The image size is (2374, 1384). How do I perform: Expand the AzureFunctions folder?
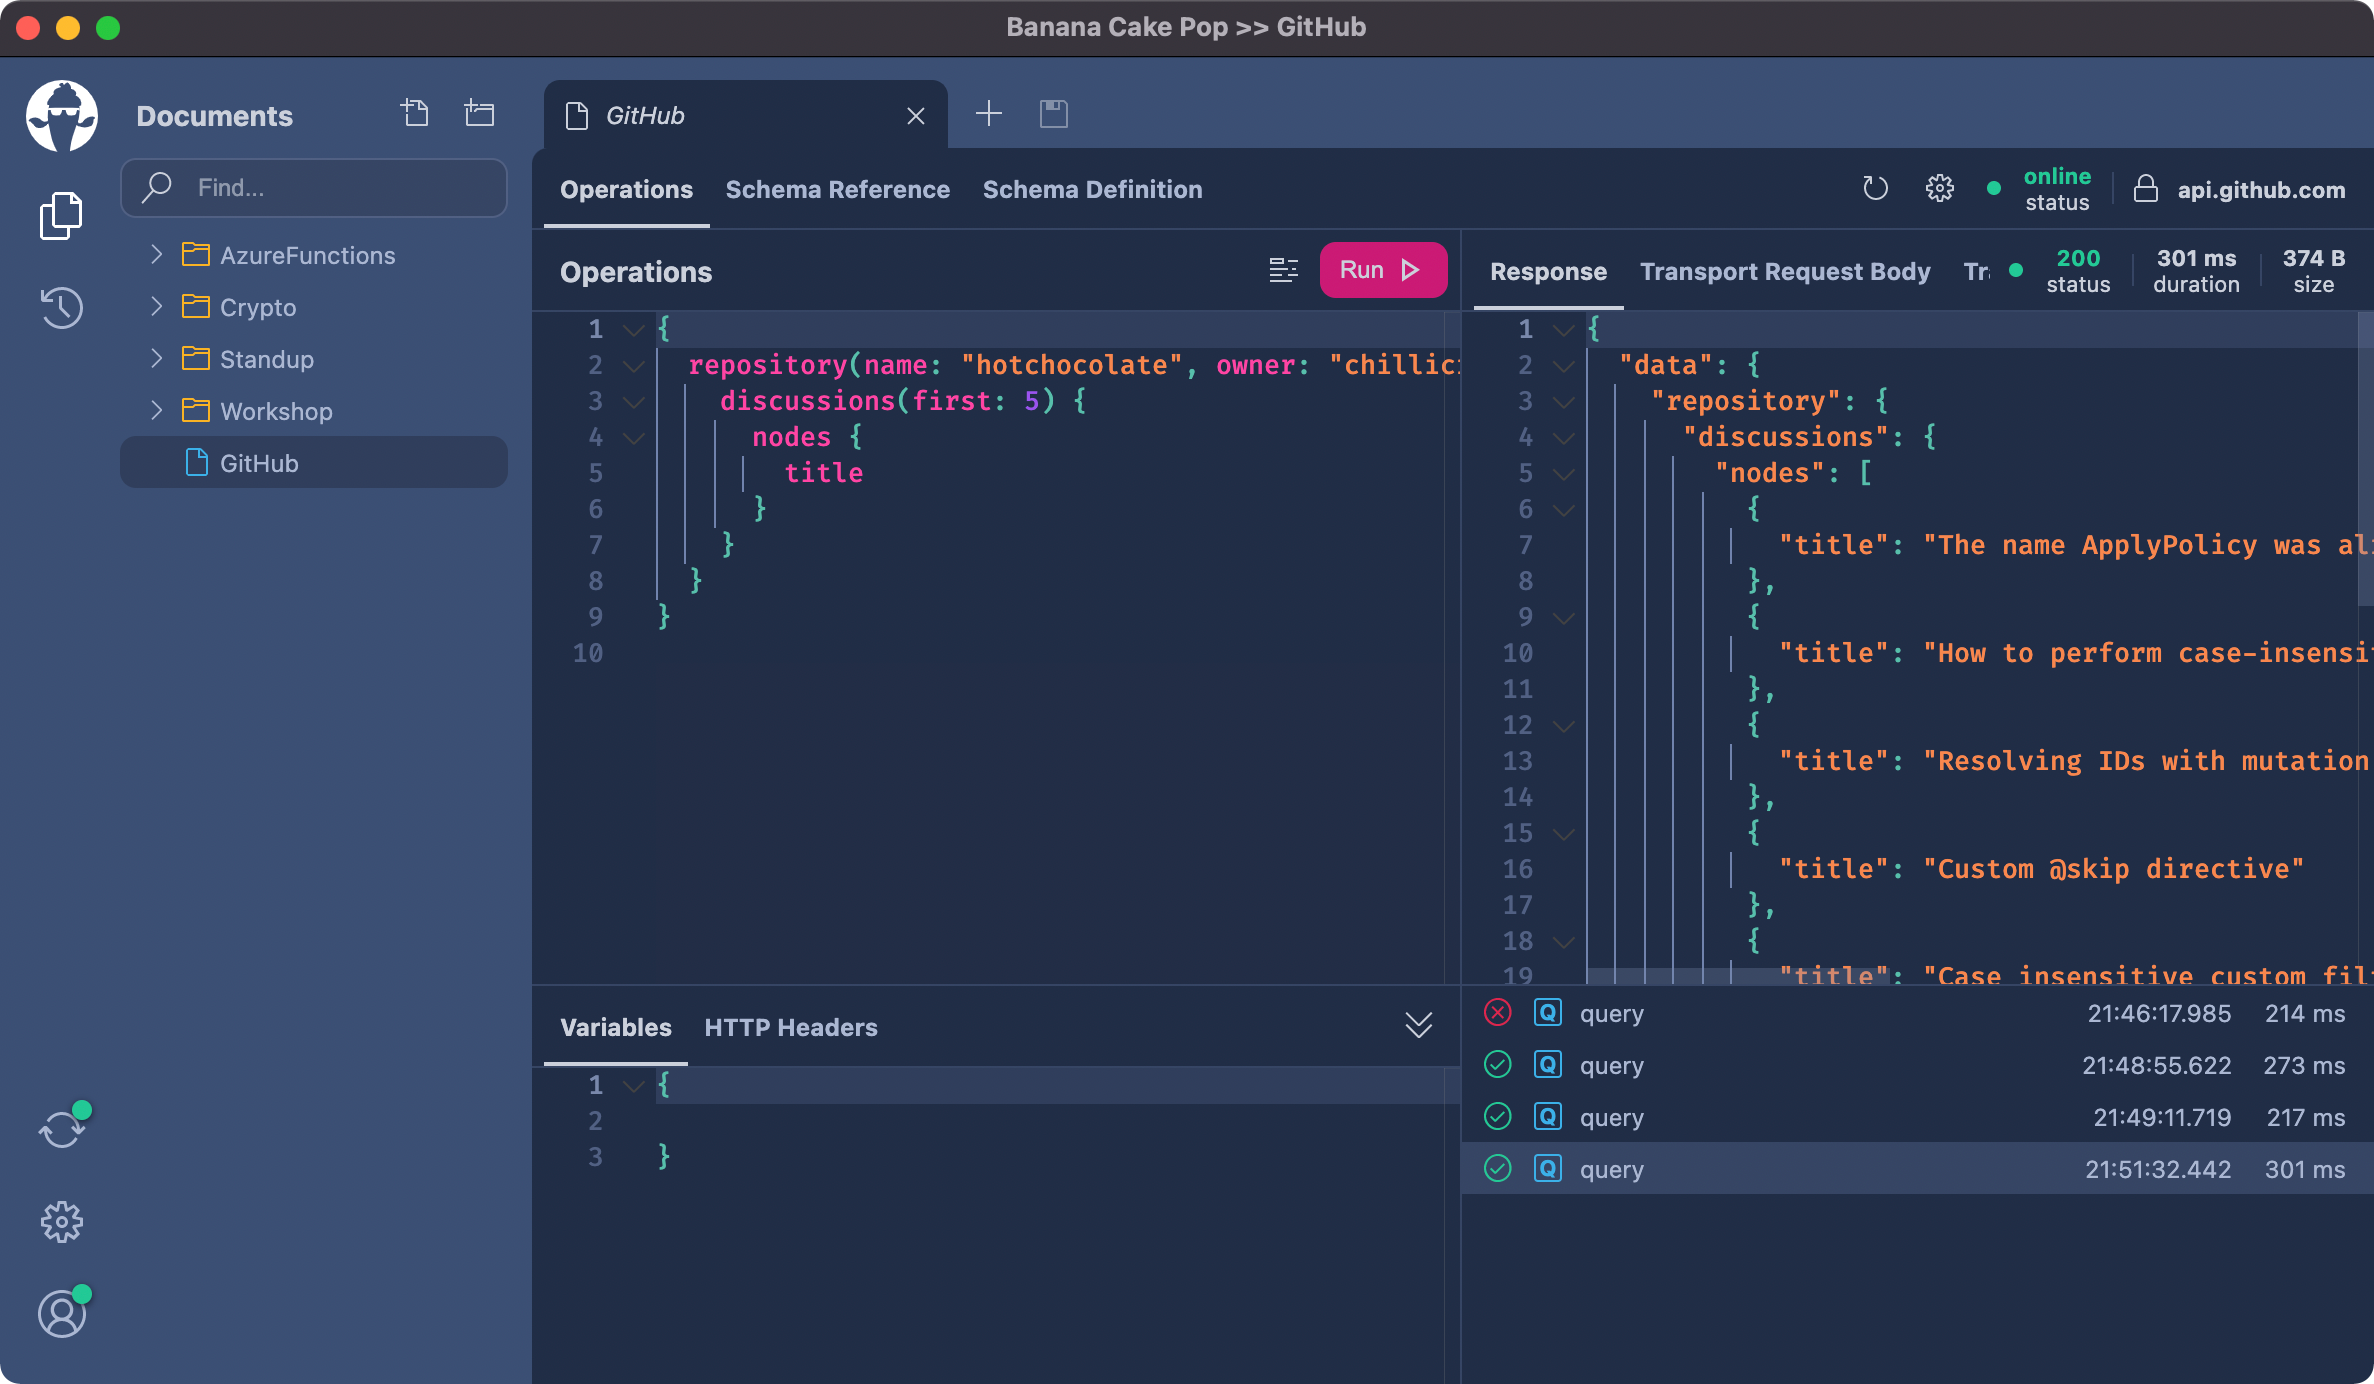click(x=156, y=255)
